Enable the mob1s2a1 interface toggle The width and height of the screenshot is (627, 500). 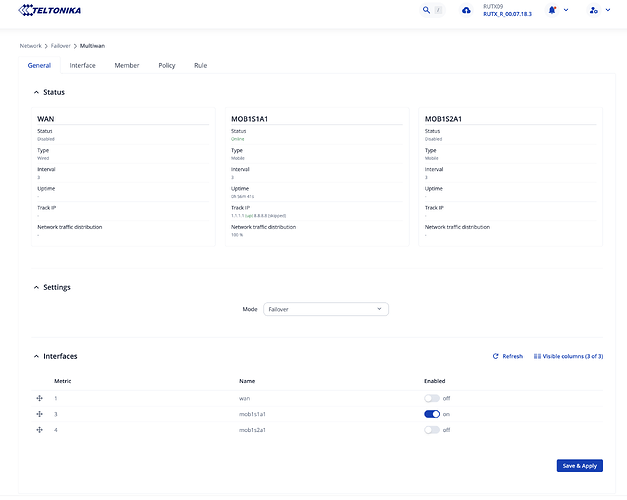(x=432, y=429)
